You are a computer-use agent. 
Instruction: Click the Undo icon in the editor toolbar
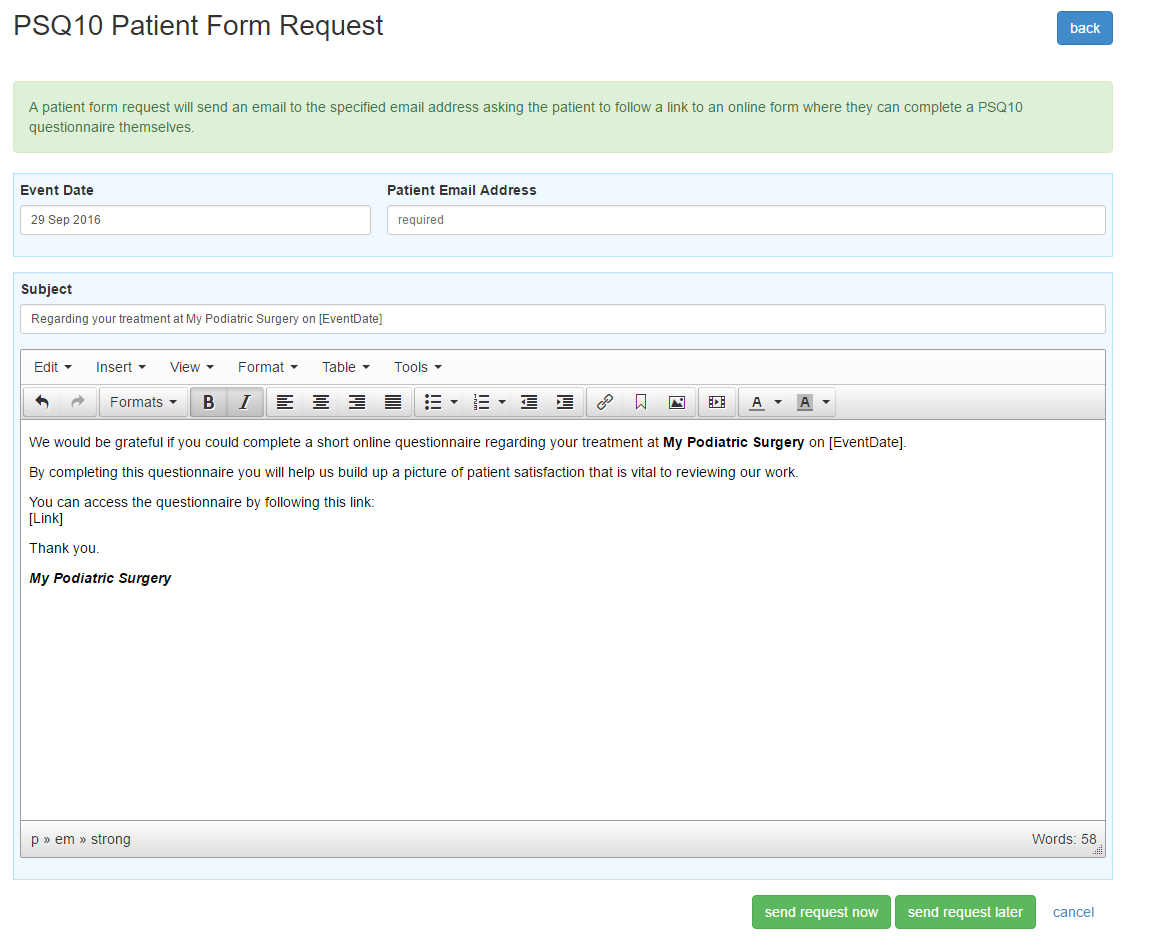(x=42, y=402)
